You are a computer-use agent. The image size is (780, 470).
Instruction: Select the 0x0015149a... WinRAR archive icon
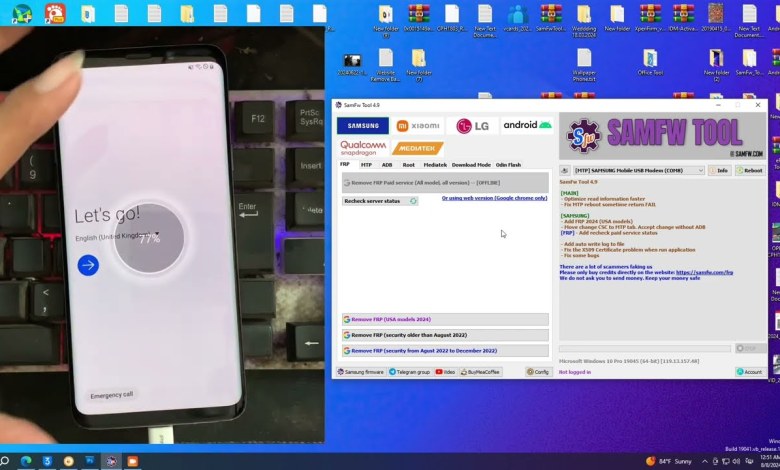coord(419,19)
